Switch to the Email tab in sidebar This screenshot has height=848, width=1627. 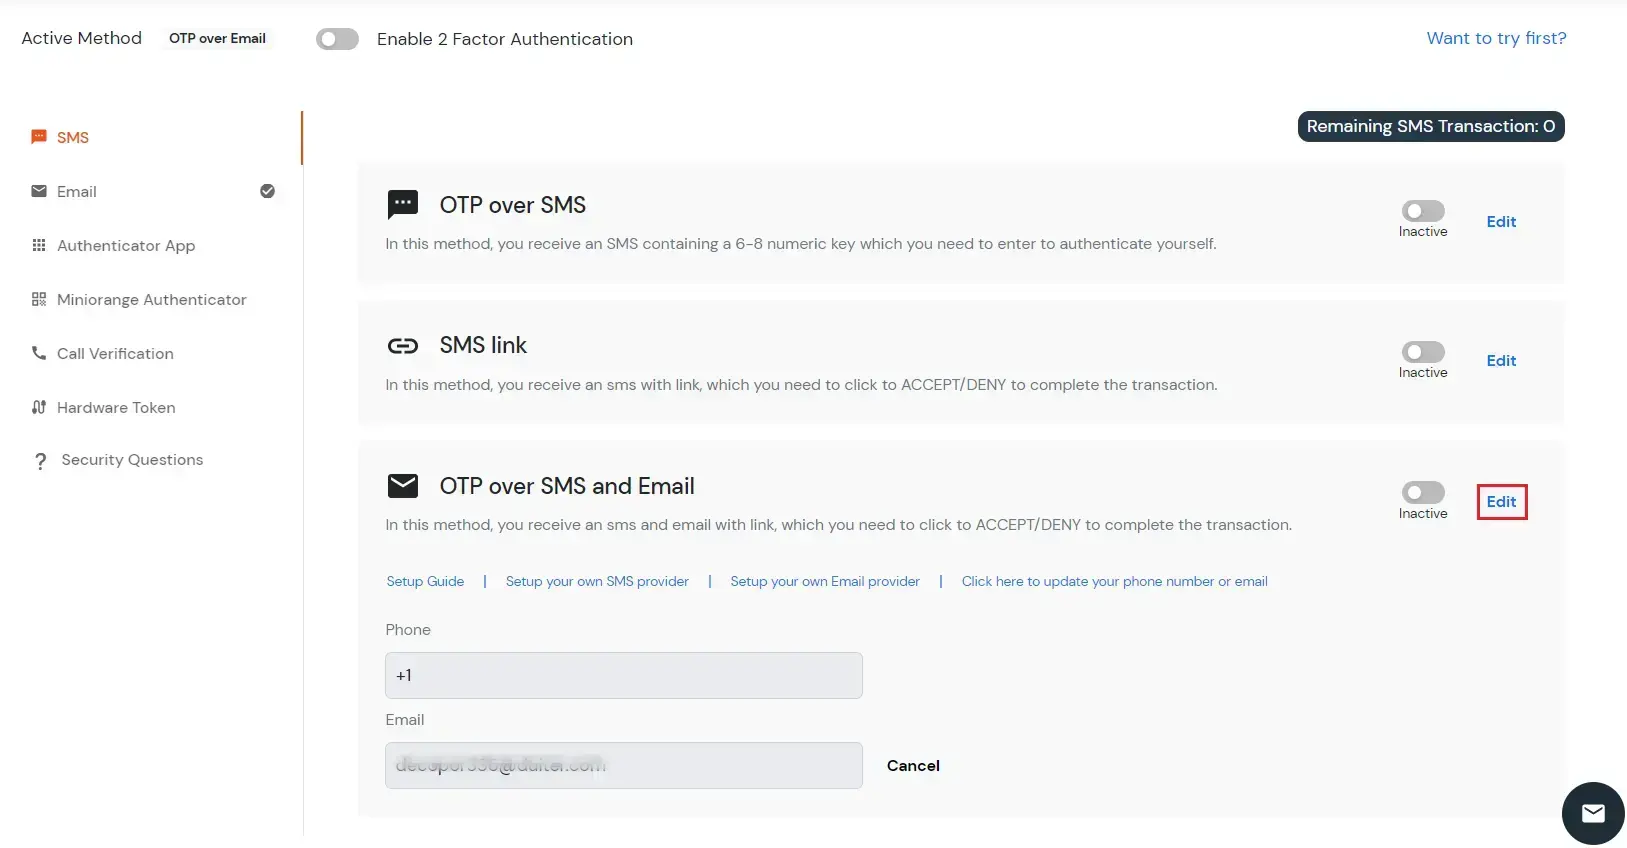pyautogui.click(x=77, y=191)
